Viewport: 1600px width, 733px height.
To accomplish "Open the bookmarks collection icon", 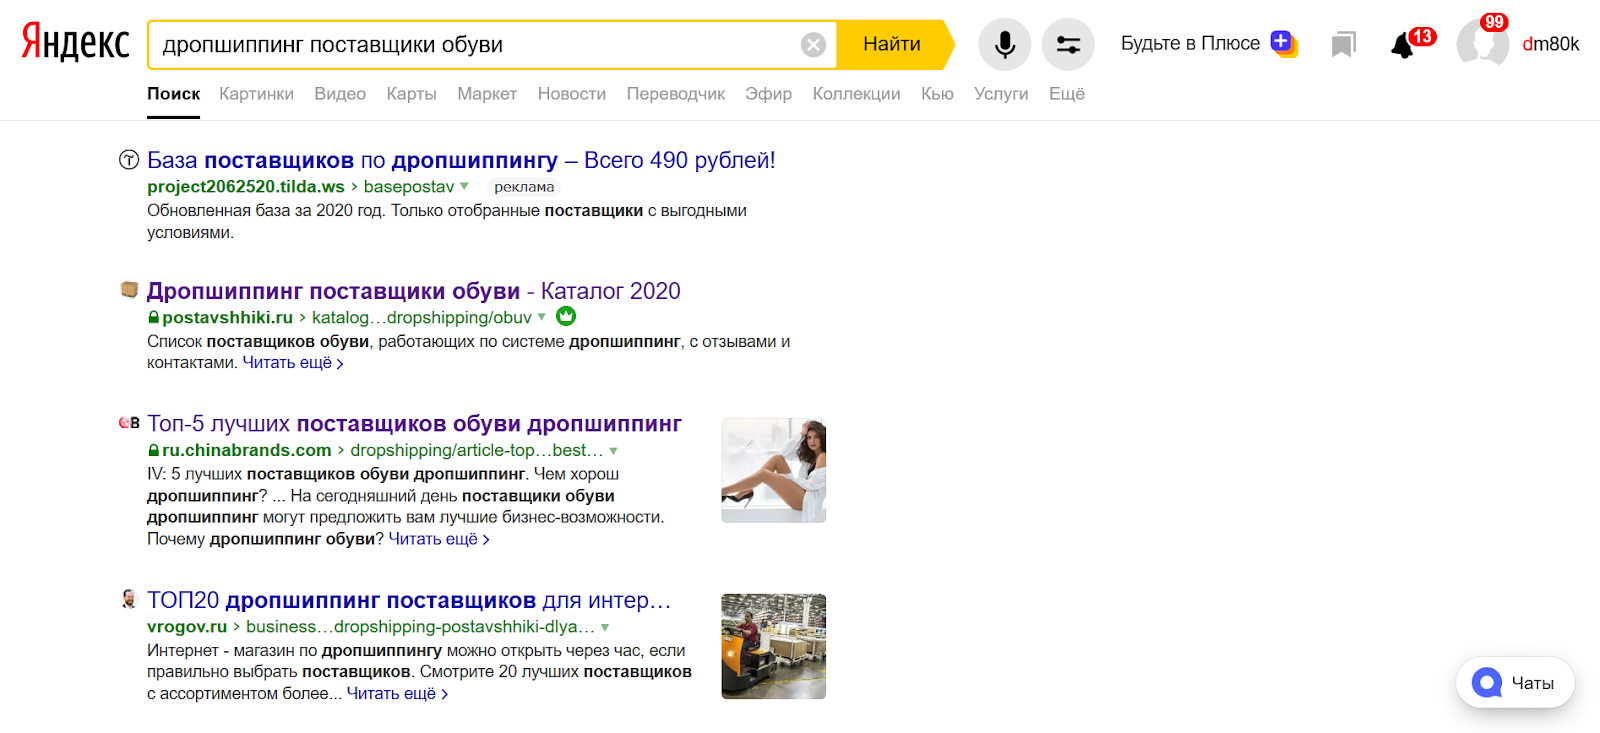I will coord(1343,44).
